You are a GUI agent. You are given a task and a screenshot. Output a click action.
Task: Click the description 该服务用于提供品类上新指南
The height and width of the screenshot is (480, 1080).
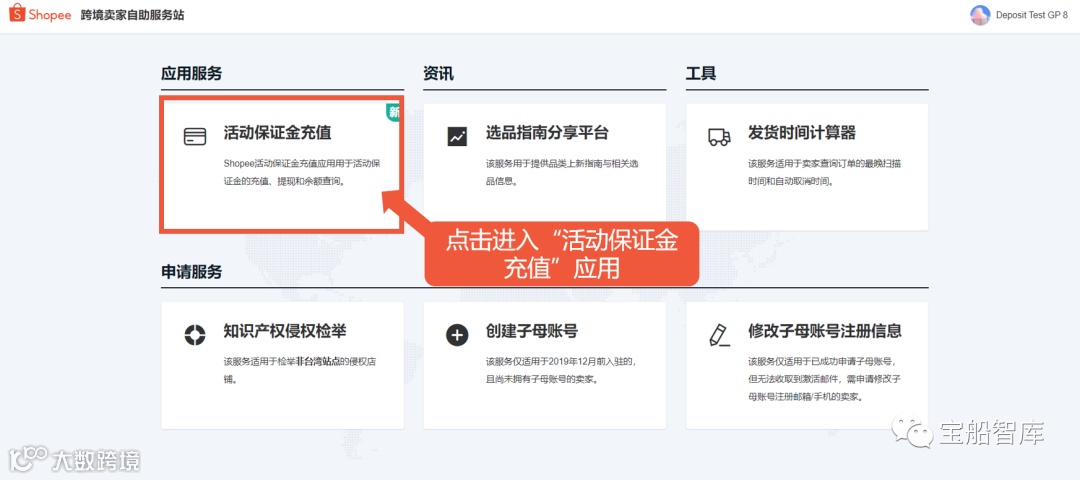click(564, 173)
